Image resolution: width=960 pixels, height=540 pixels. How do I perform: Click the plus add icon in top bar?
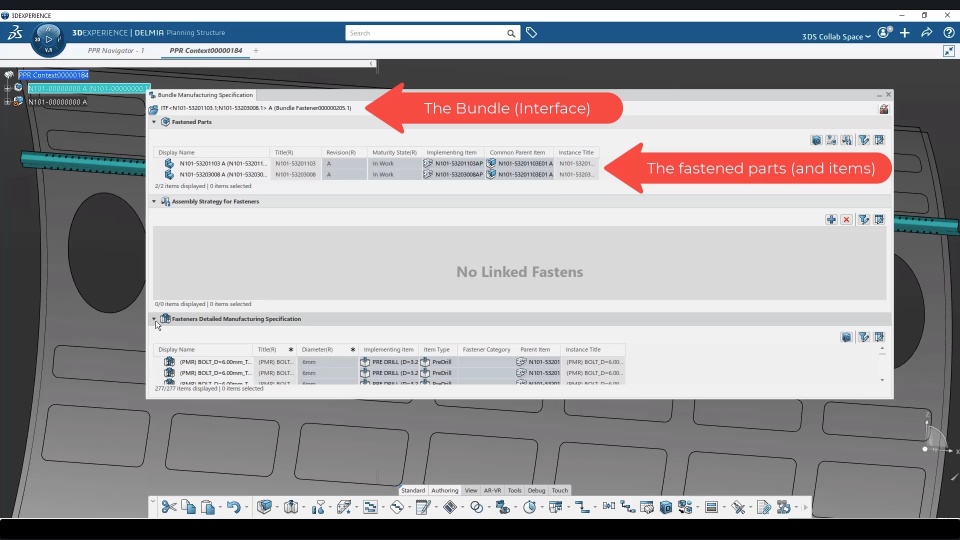pyautogui.click(x=905, y=33)
